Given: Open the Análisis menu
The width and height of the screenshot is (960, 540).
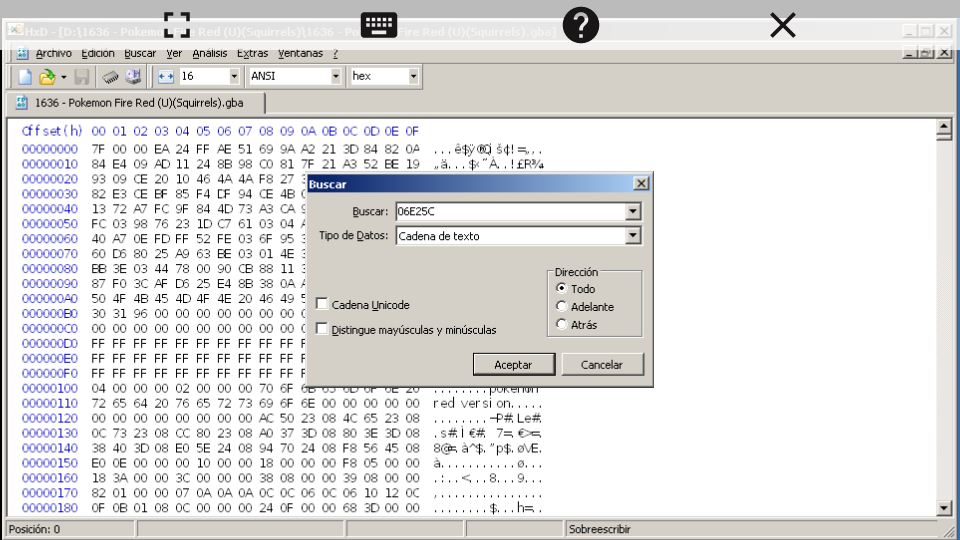Looking at the screenshot, I should click(x=209, y=53).
